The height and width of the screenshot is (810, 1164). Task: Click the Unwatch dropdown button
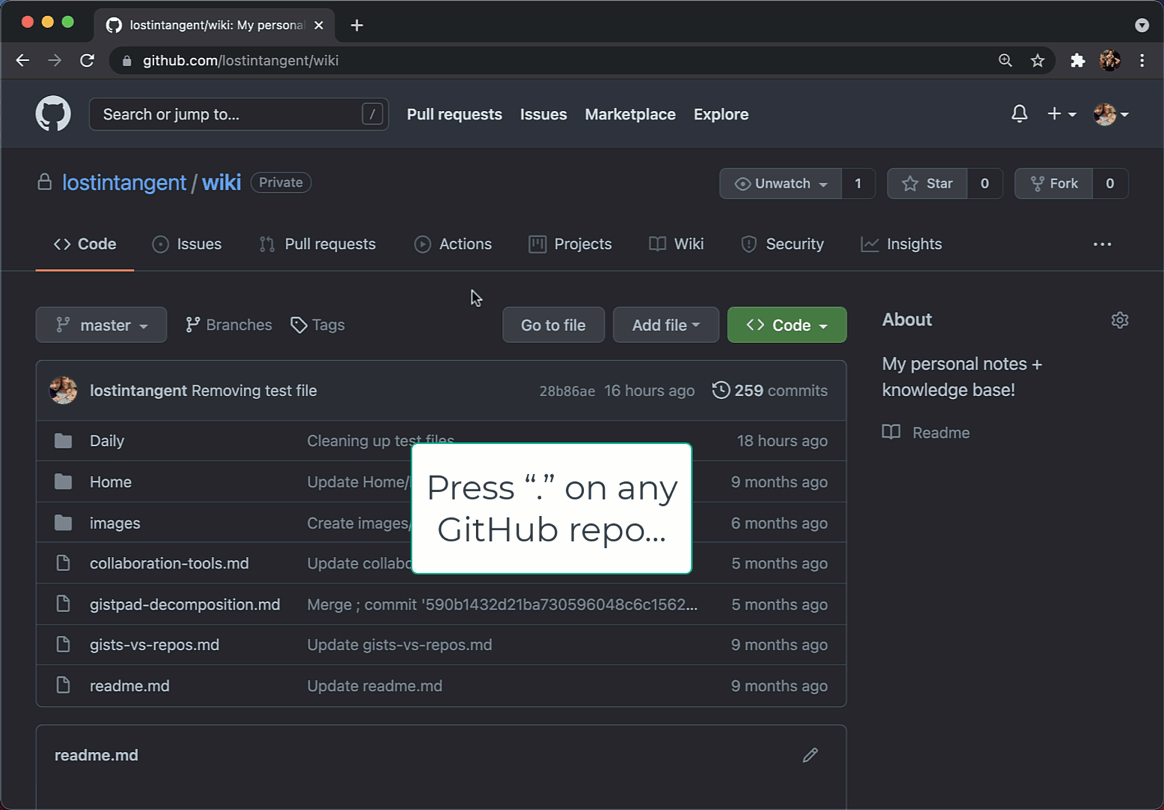[x=780, y=183]
